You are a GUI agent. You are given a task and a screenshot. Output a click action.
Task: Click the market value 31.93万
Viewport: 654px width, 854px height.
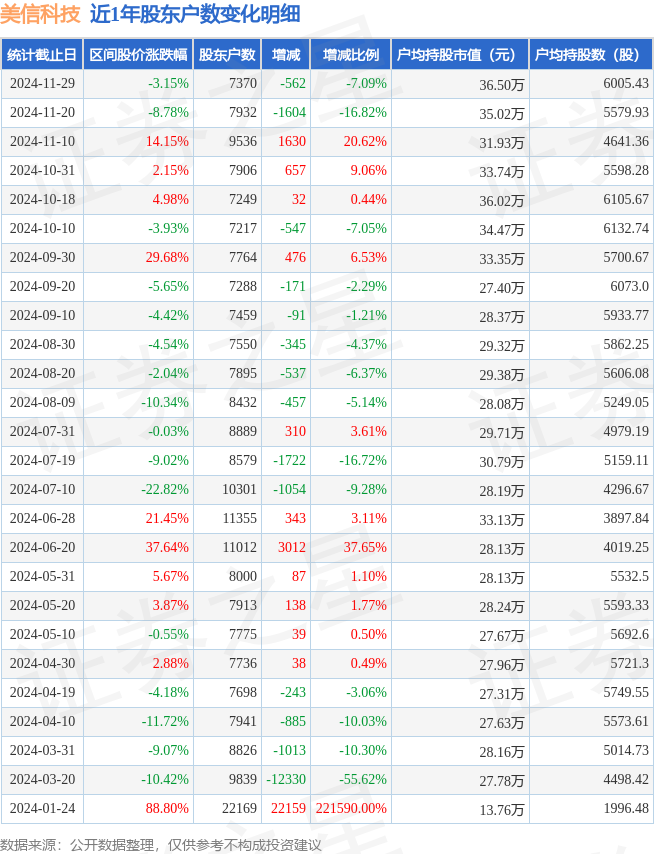502,143
